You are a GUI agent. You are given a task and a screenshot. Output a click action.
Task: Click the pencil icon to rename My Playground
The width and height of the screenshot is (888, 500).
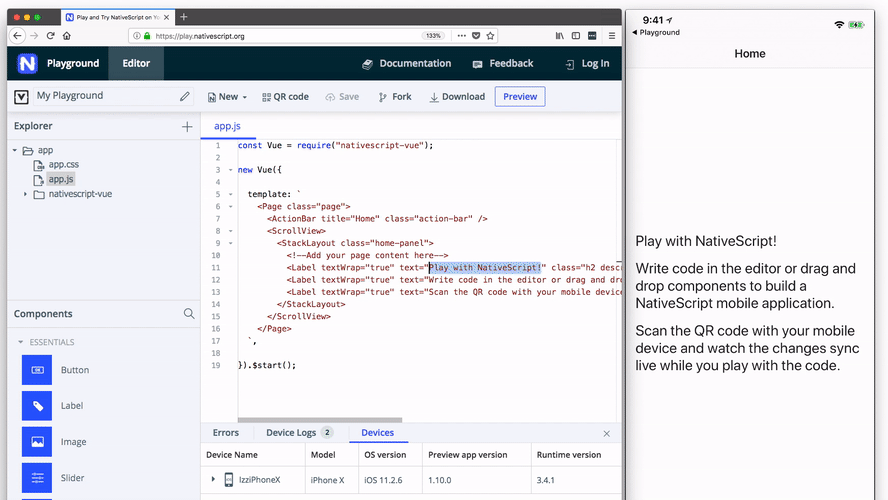(x=185, y=97)
